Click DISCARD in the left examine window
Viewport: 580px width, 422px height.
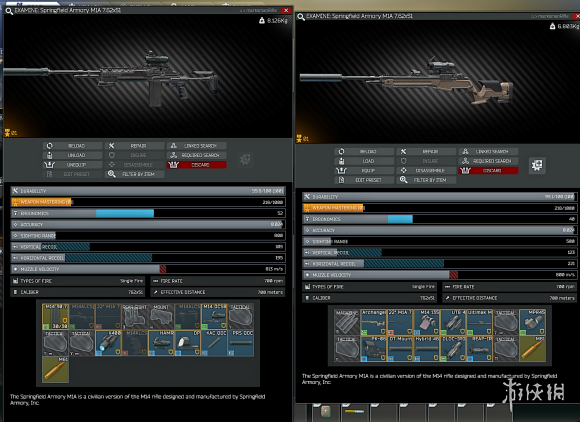point(197,165)
